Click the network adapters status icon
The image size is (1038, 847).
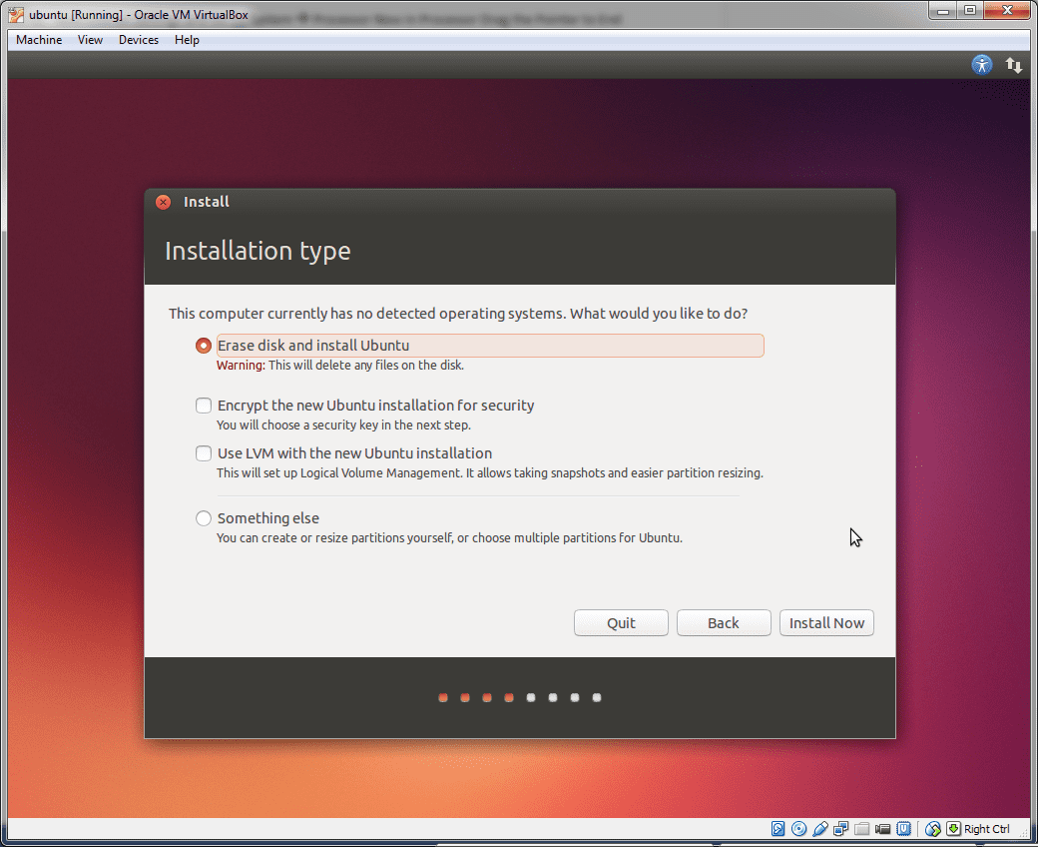841,828
